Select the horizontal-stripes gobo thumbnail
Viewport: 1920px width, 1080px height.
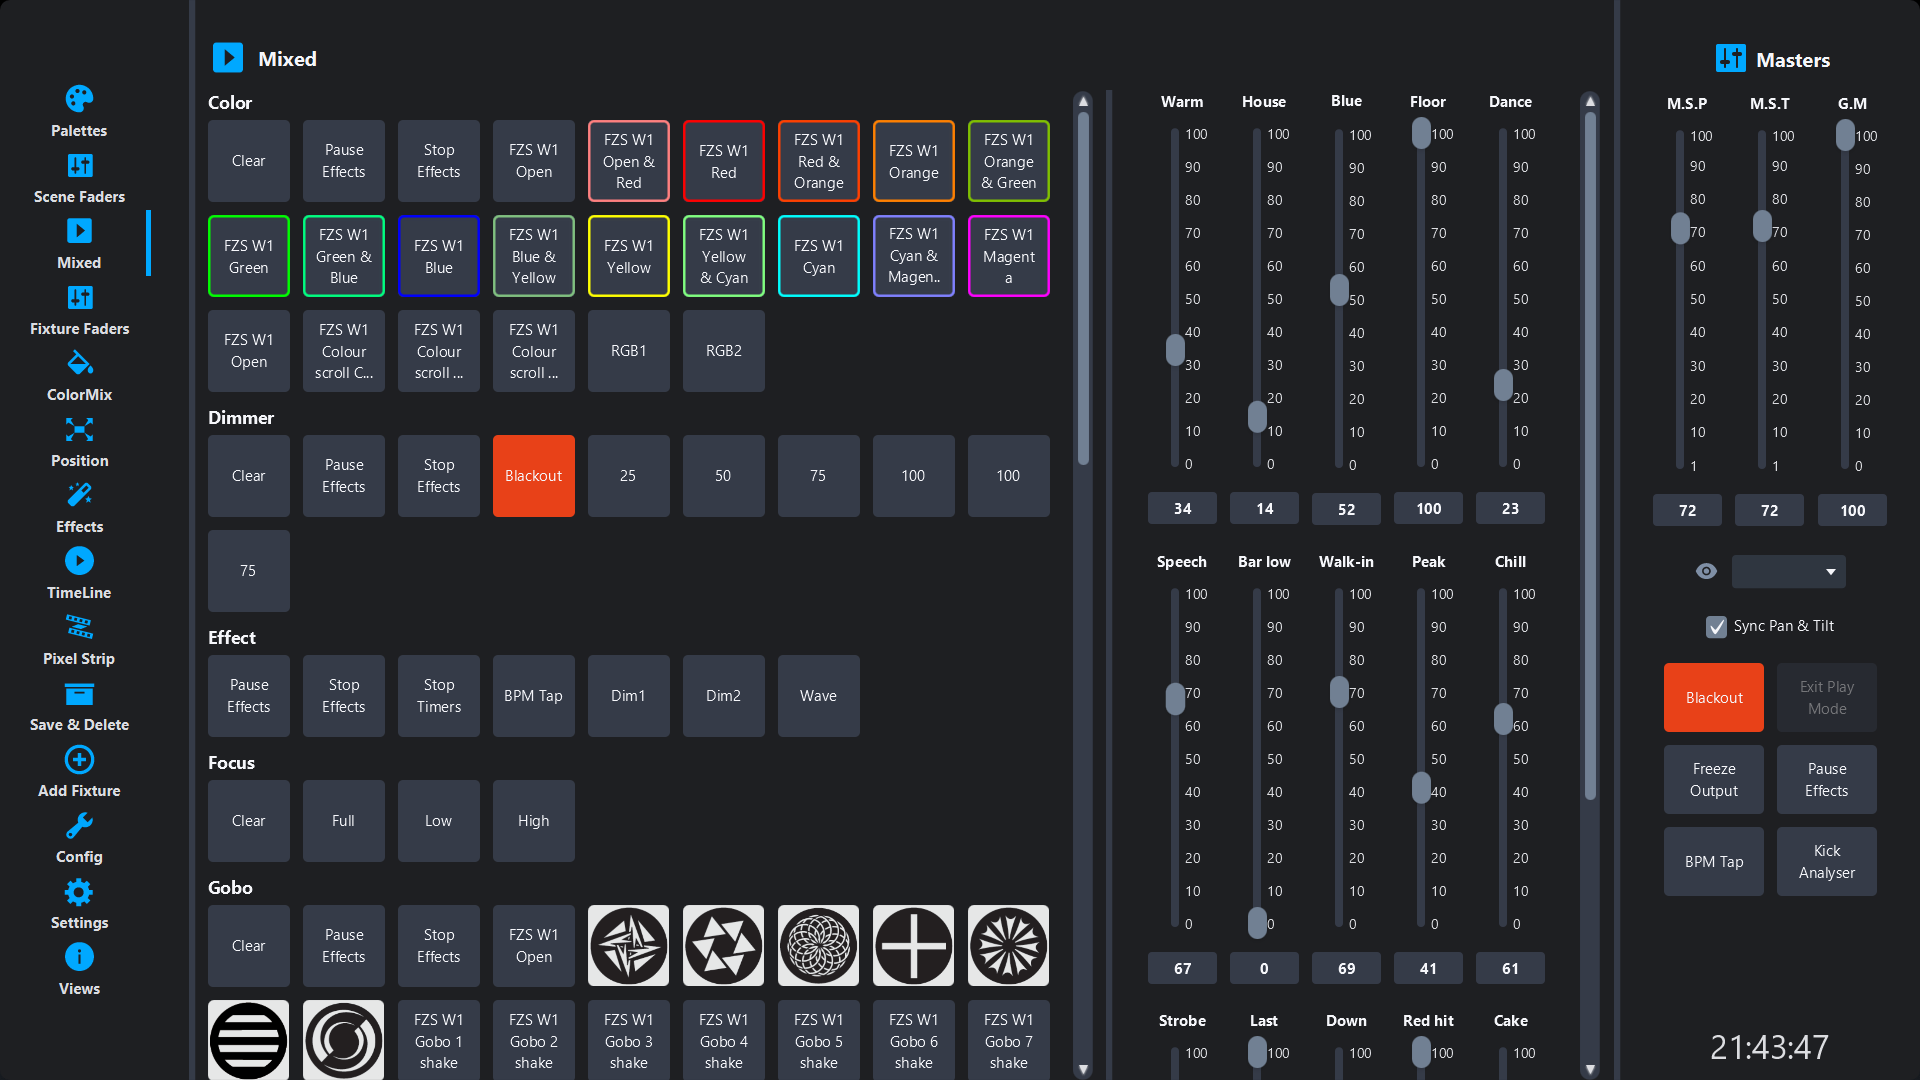pyautogui.click(x=249, y=1040)
